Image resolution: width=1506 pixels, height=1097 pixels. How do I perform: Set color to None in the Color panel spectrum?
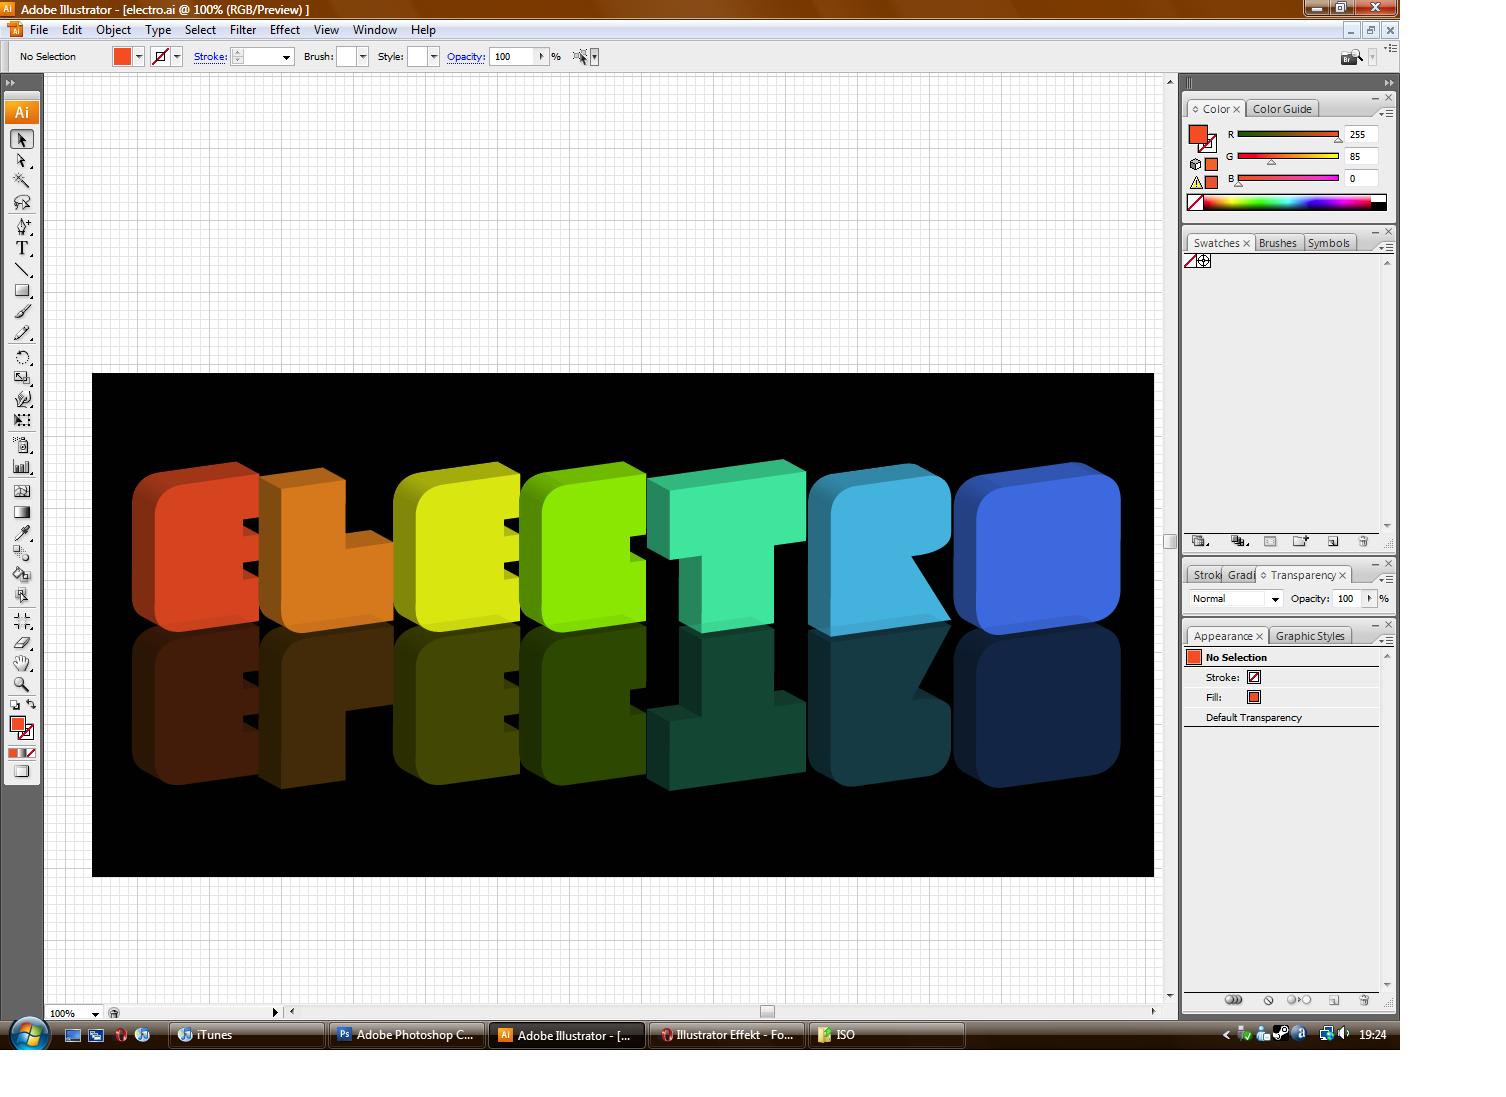1195,203
